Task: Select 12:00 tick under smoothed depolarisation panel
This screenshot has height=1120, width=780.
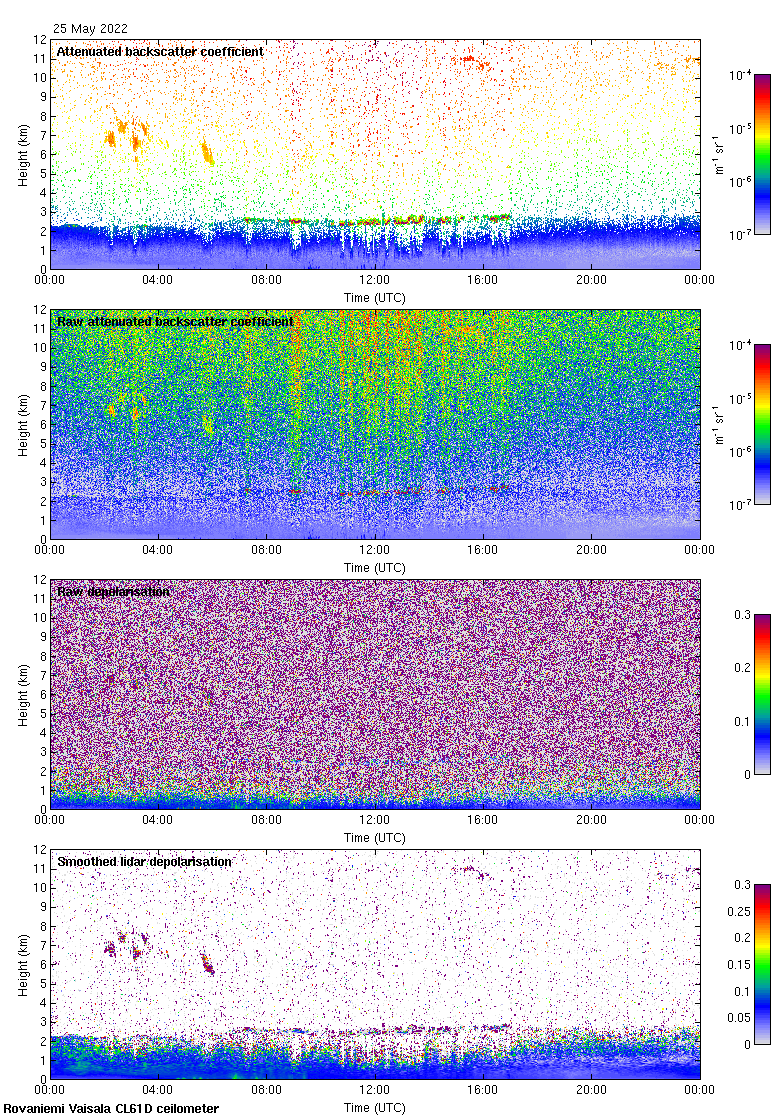Action: [x=375, y=1090]
